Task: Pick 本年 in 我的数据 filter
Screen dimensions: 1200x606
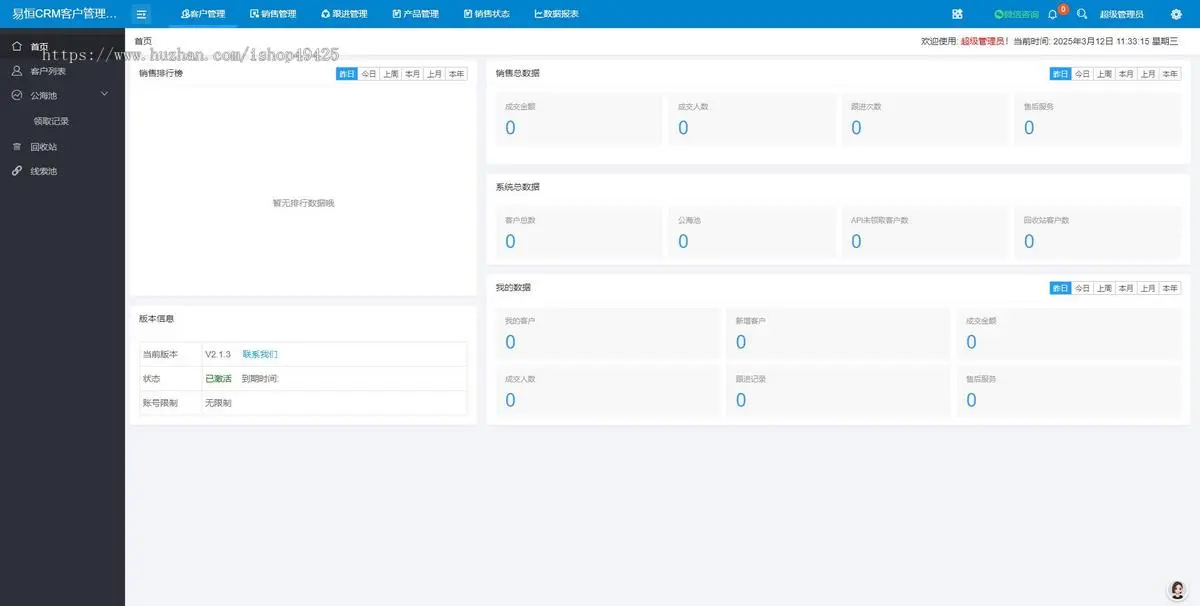Action: (1170, 288)
